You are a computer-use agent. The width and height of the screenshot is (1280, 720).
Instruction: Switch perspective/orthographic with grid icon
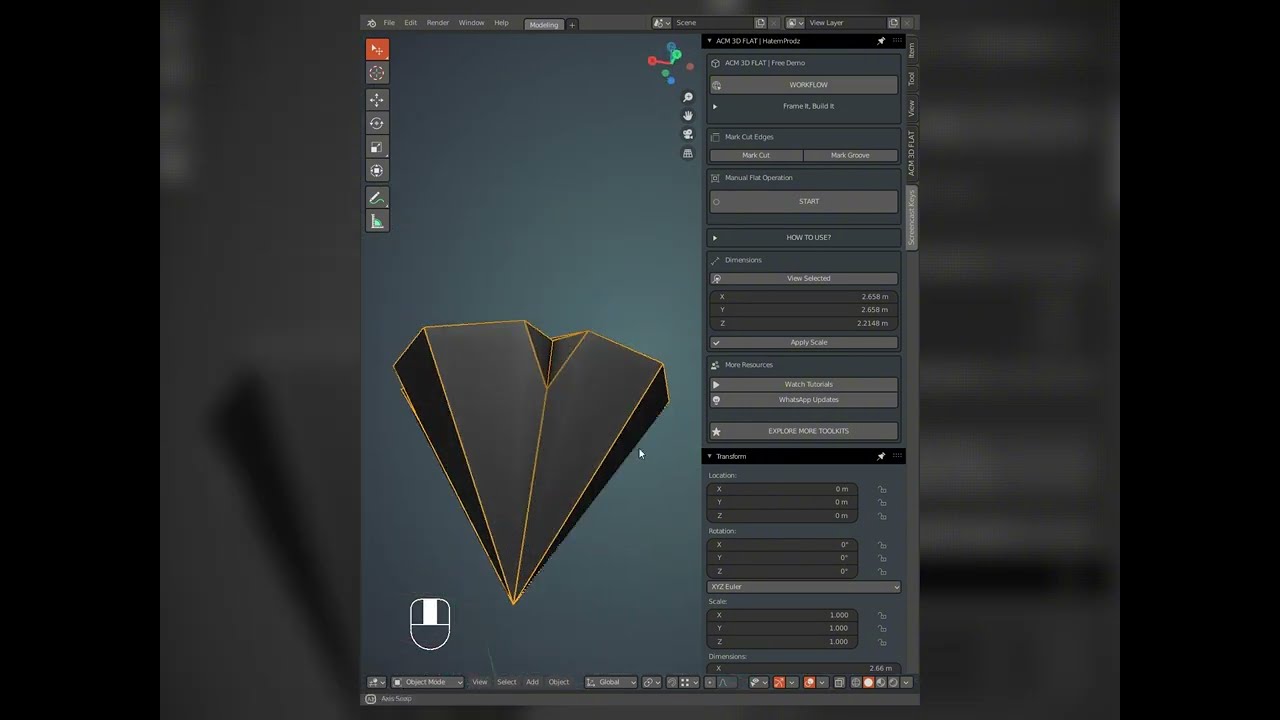click(688, 154)
